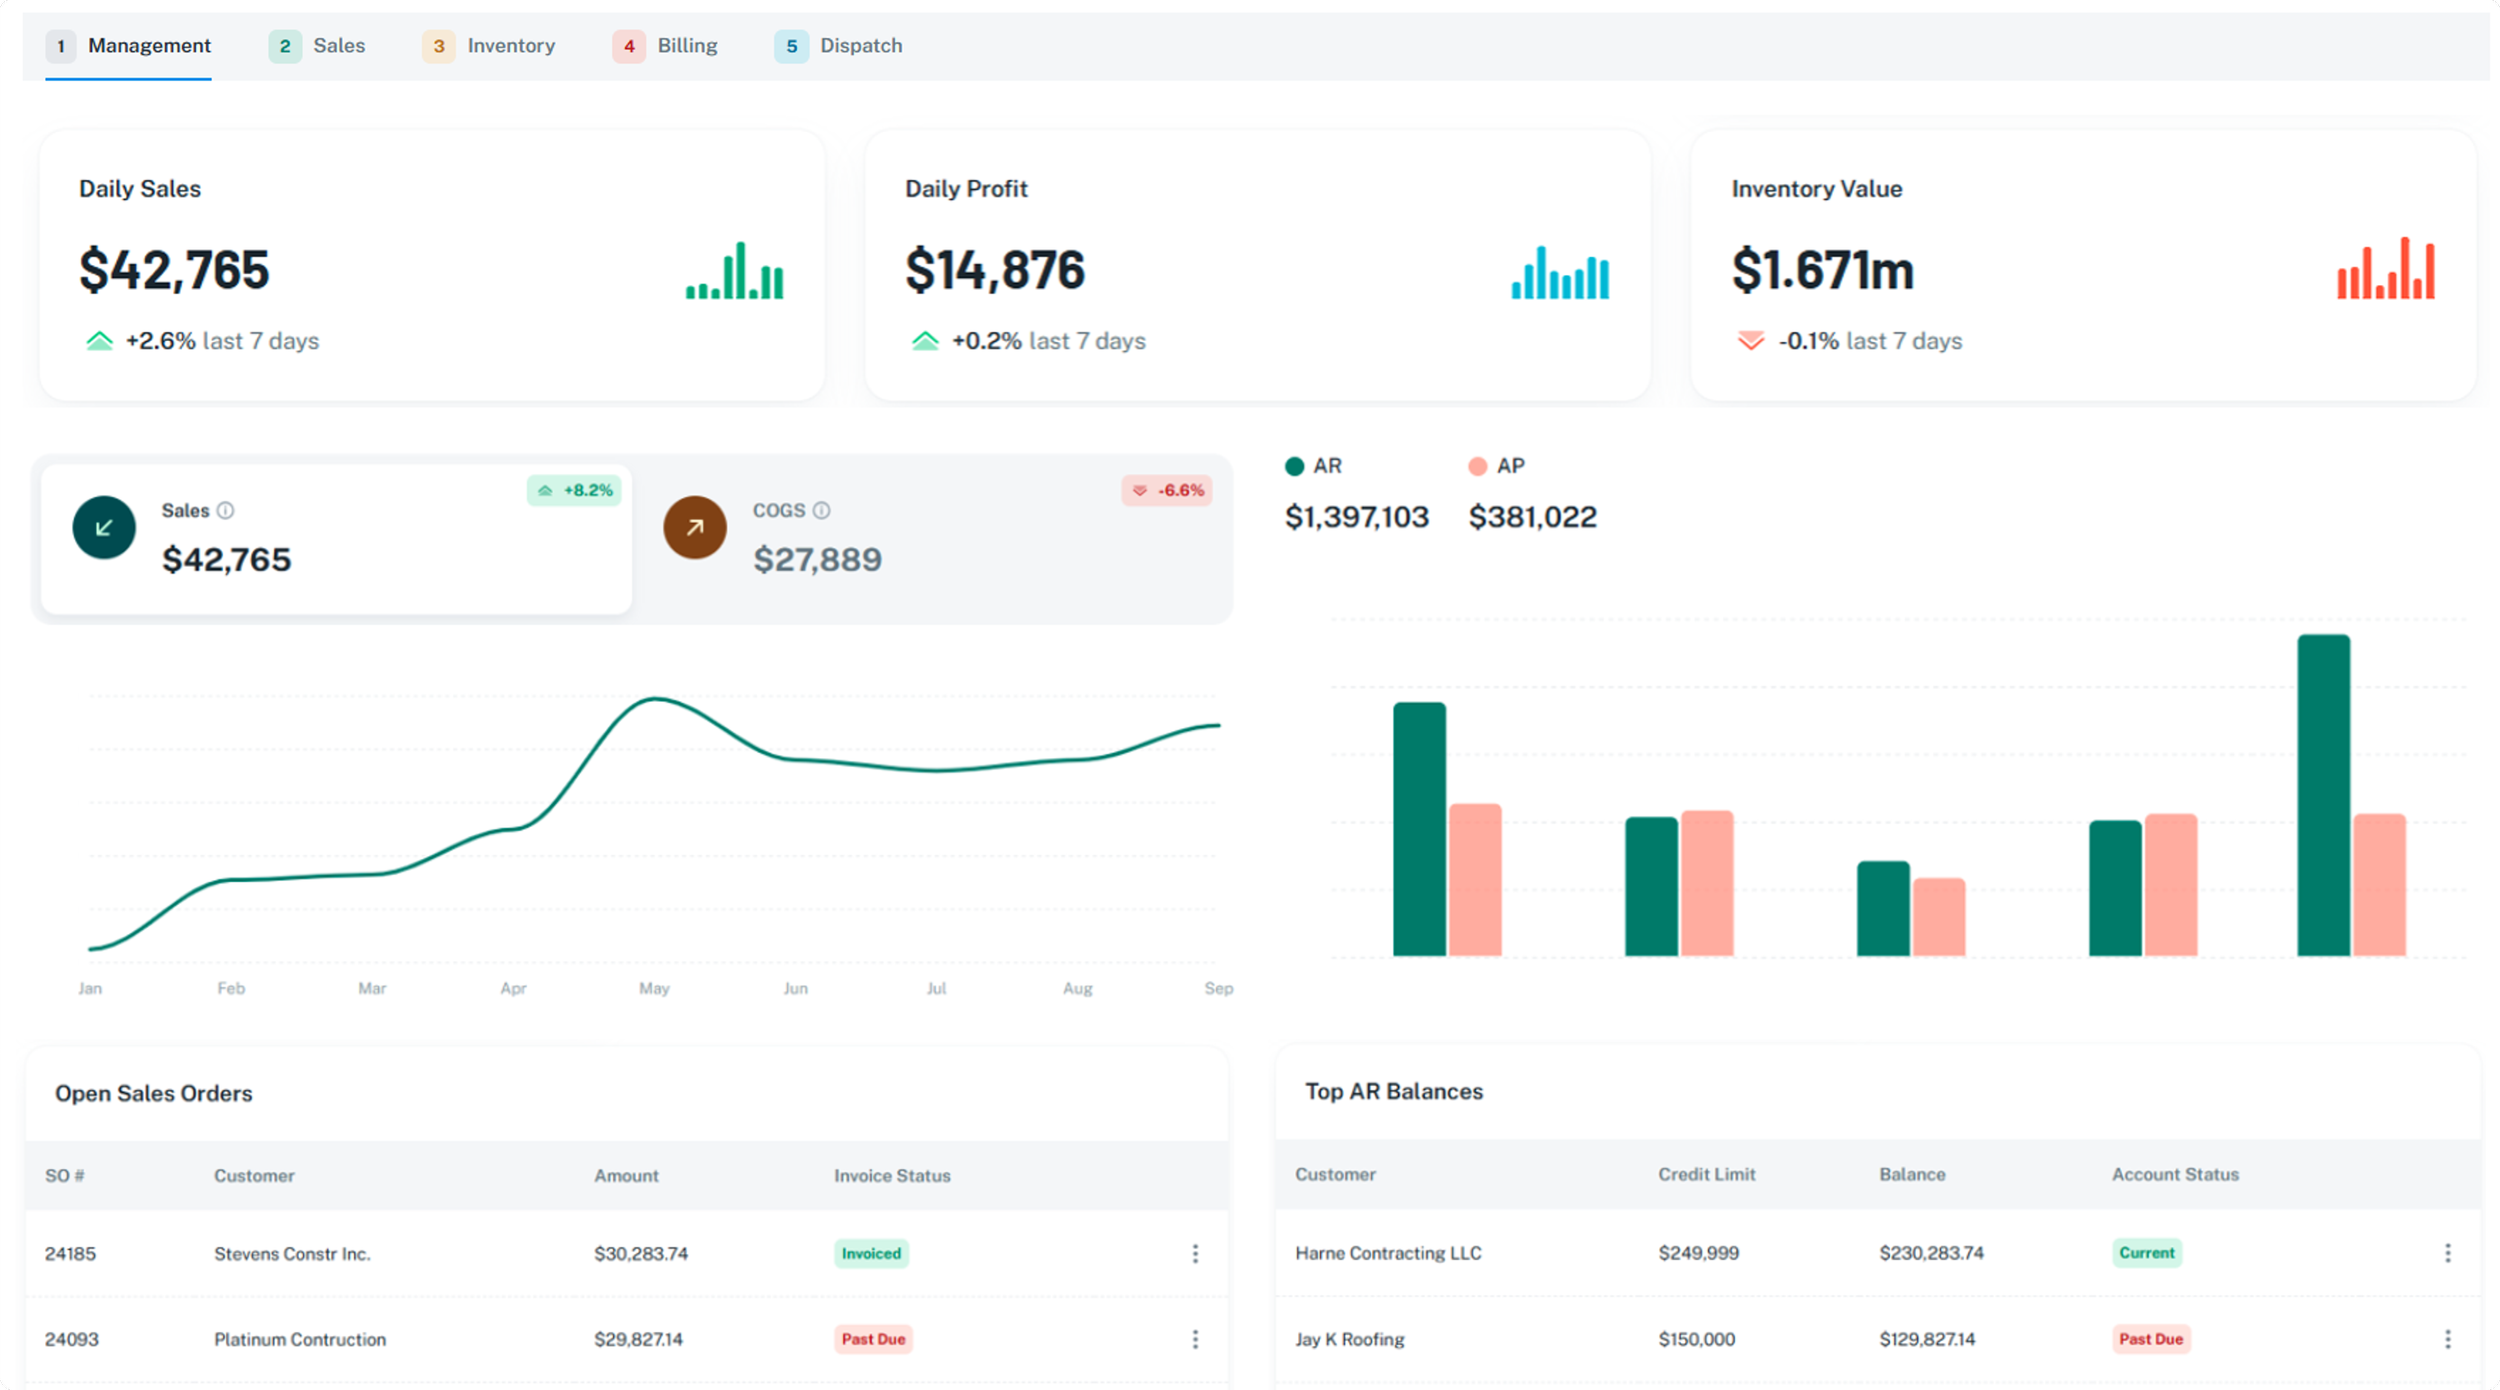Click Inventory Value red mini bar chart
The width and height of the screenshot is (2500, 1390).
[2385, 269]
